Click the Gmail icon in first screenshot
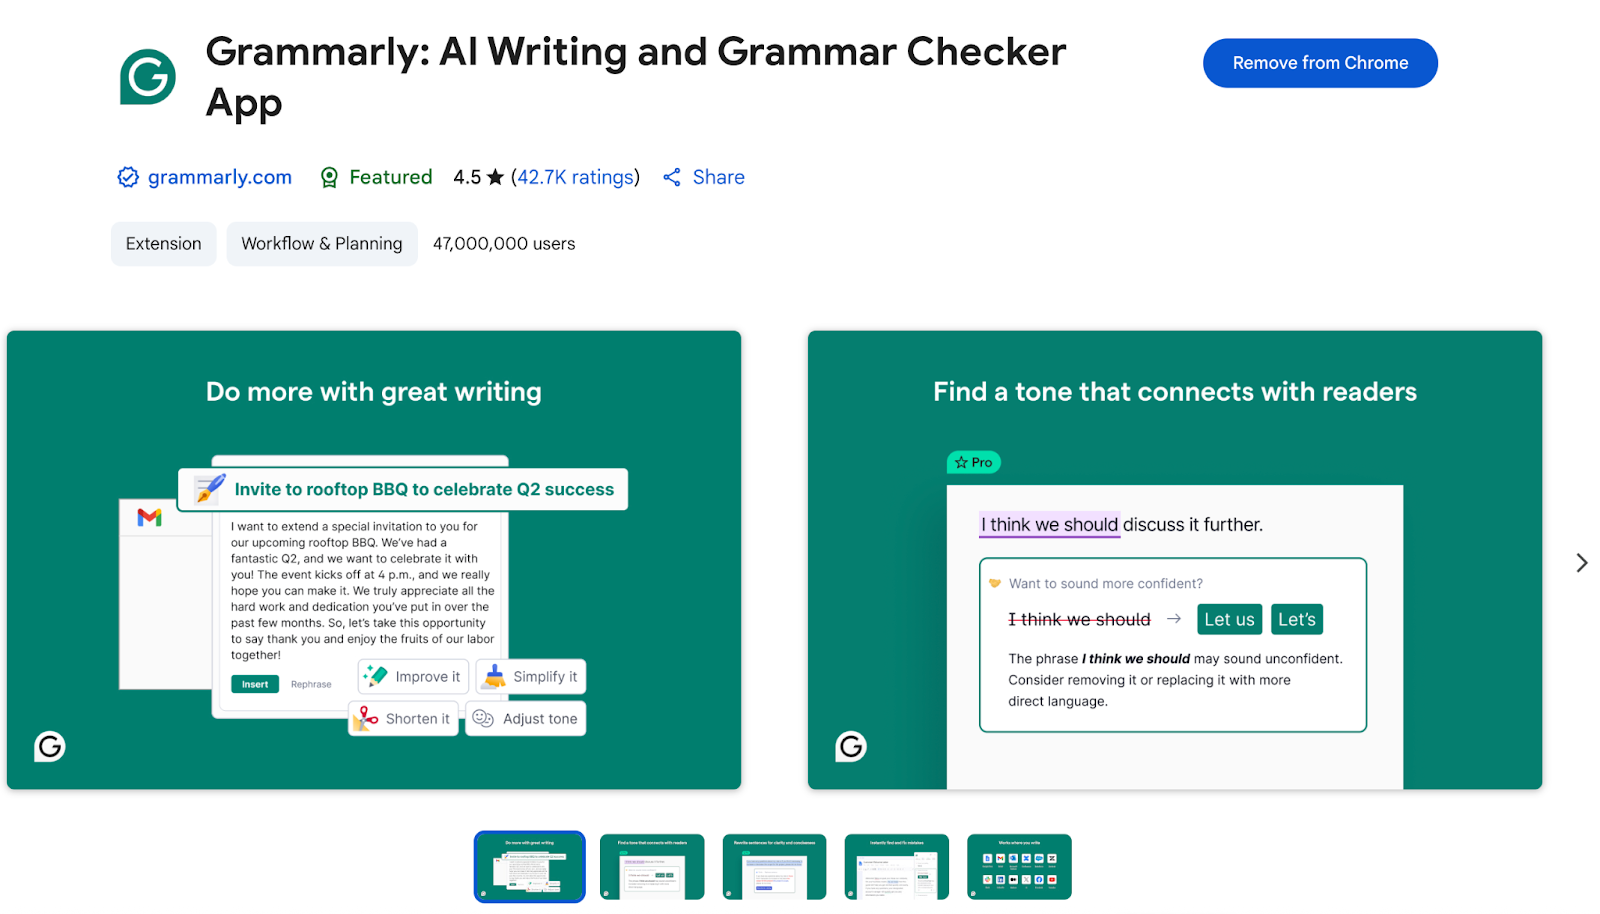The width and height of the screenshot is (1600, 914). (150, 517)
